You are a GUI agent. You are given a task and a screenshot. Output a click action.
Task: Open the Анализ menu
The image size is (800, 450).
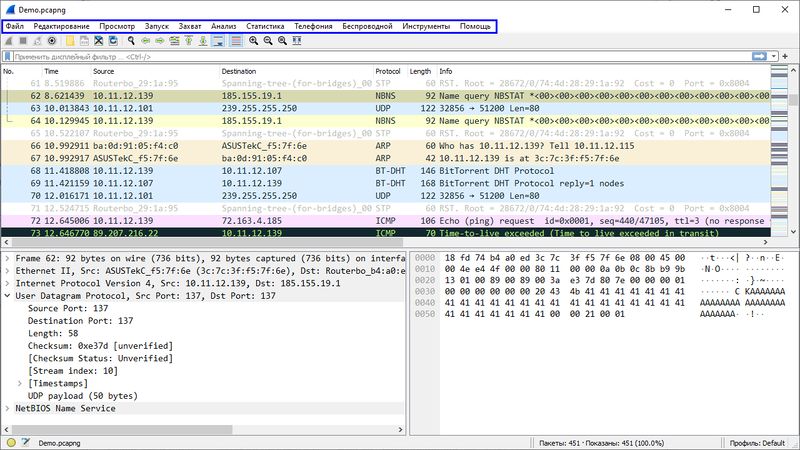(223, 26)
